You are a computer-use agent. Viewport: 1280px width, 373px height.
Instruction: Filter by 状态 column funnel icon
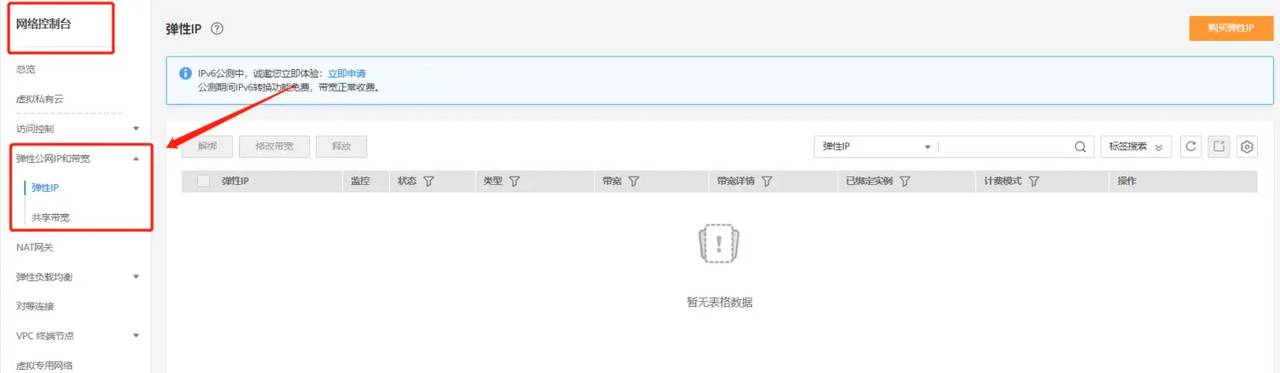point(429,182)
